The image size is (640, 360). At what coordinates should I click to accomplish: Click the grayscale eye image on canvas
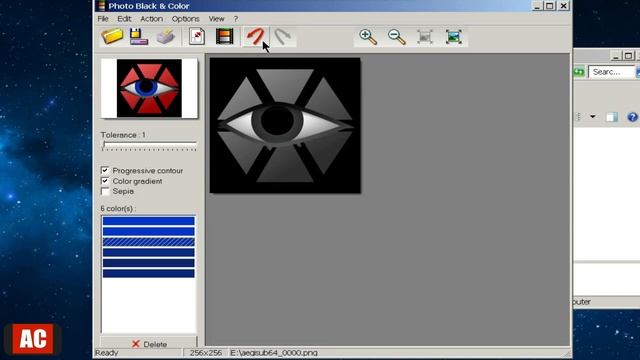pos(285,125)
